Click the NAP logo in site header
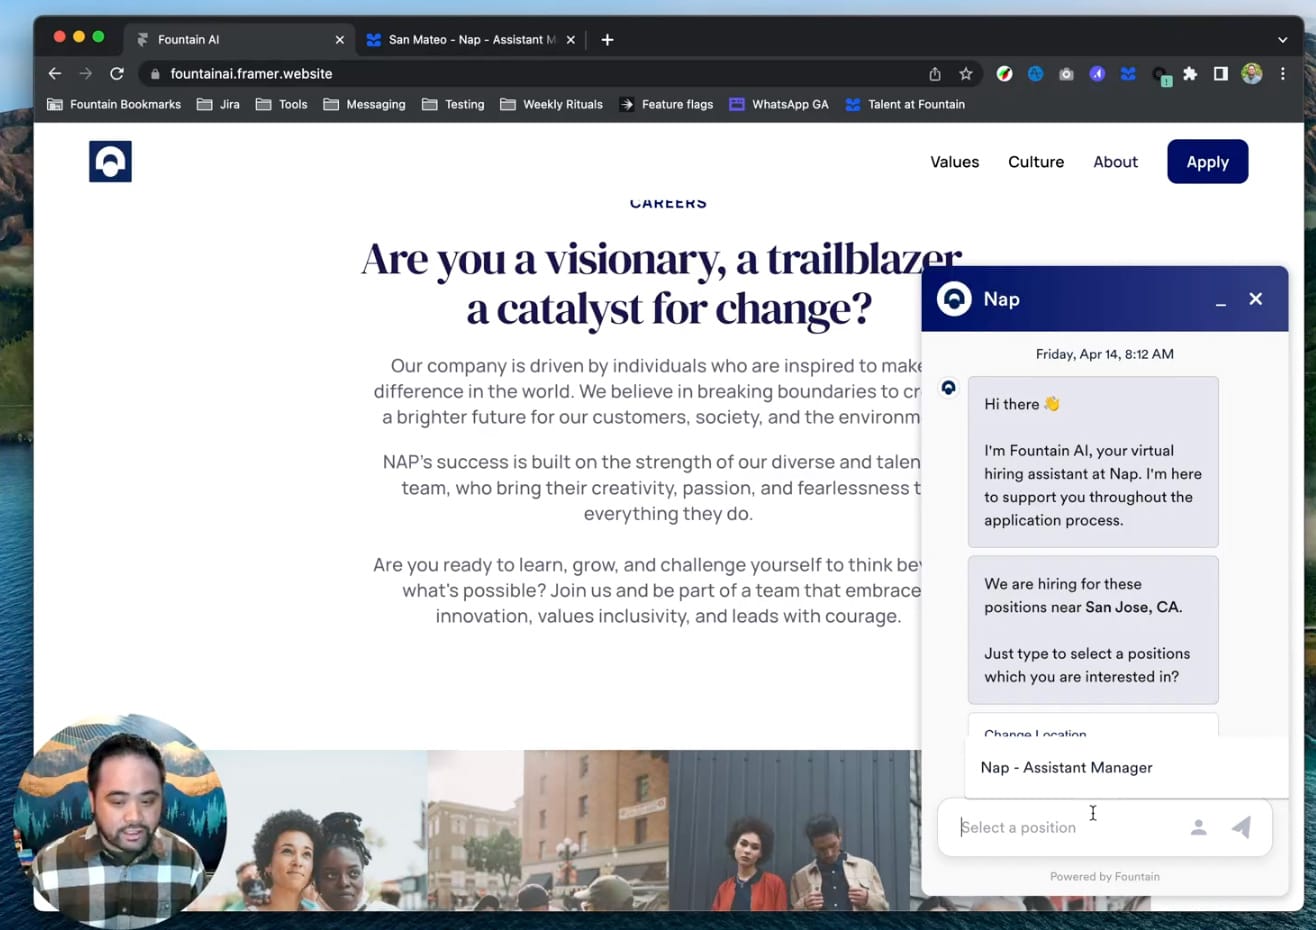Image resolution: width=1316 pixels, height=930 pixels. pos(110,161)
